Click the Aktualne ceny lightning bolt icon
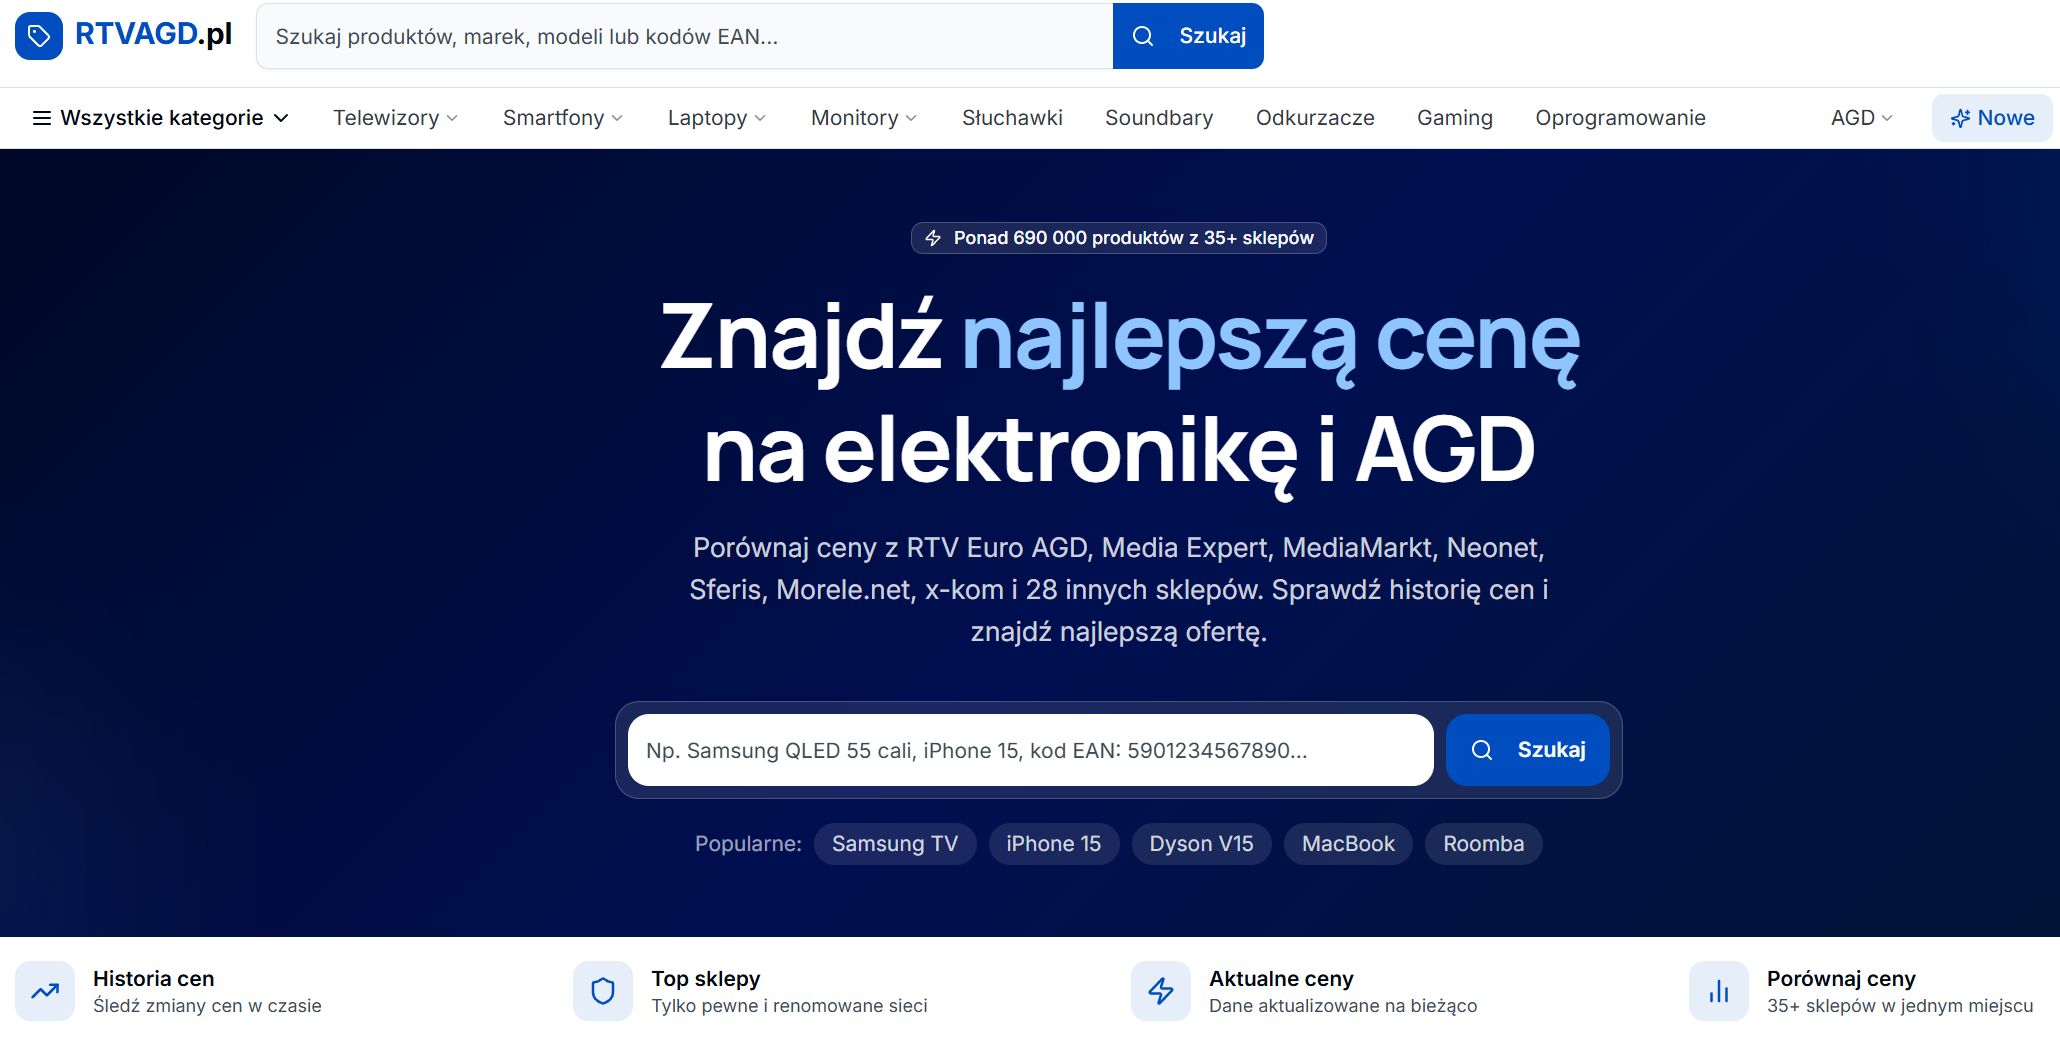 [x=1161, y=991]
